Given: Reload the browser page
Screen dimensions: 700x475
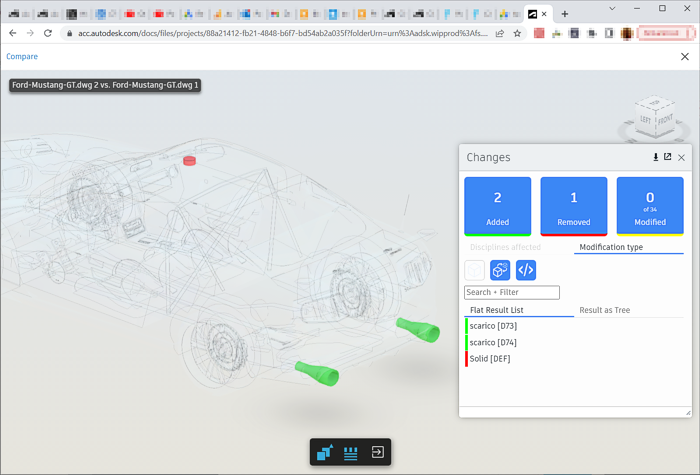Looking at the screenshot, I should [x=48, y=33].
